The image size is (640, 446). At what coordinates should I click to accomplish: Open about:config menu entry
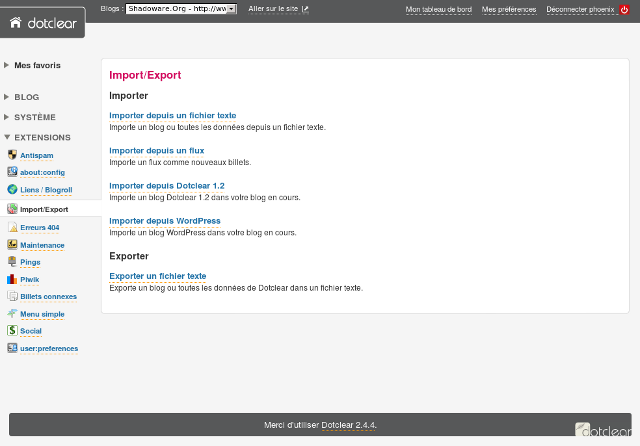[42, 173]
